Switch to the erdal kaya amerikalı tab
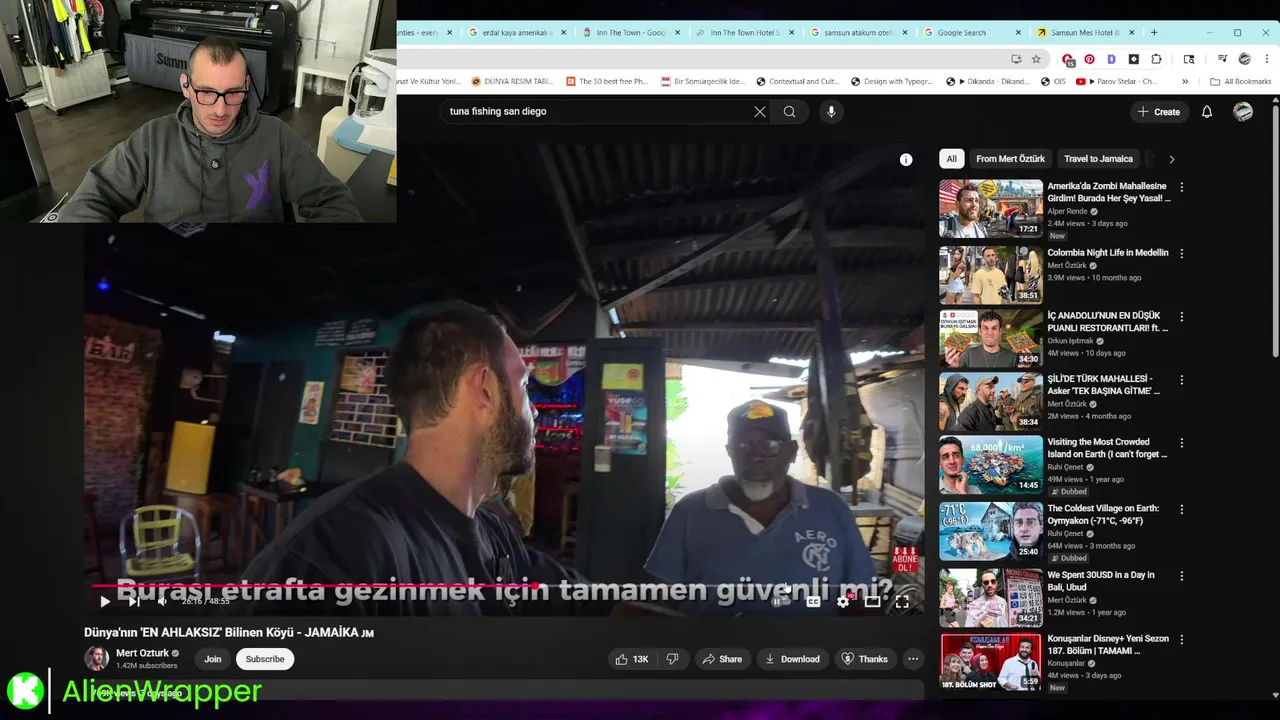Viewport: 1280px width, 720px height. (x=515, y=32)
